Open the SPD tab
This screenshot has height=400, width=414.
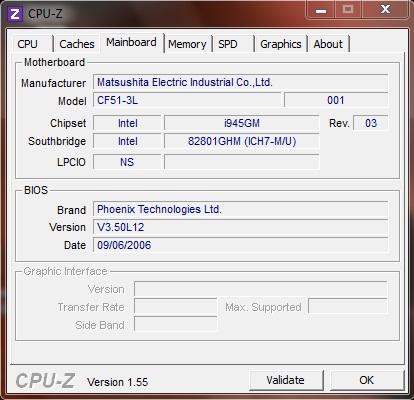click(x=234, y=44)
